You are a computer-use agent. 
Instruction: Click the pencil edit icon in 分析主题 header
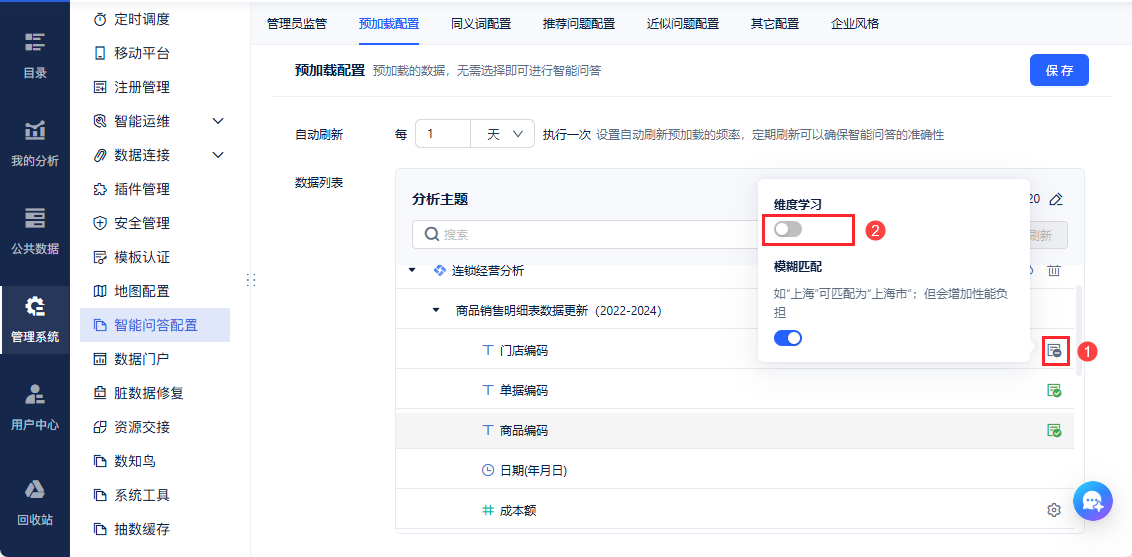click(x=1056, y=199)
